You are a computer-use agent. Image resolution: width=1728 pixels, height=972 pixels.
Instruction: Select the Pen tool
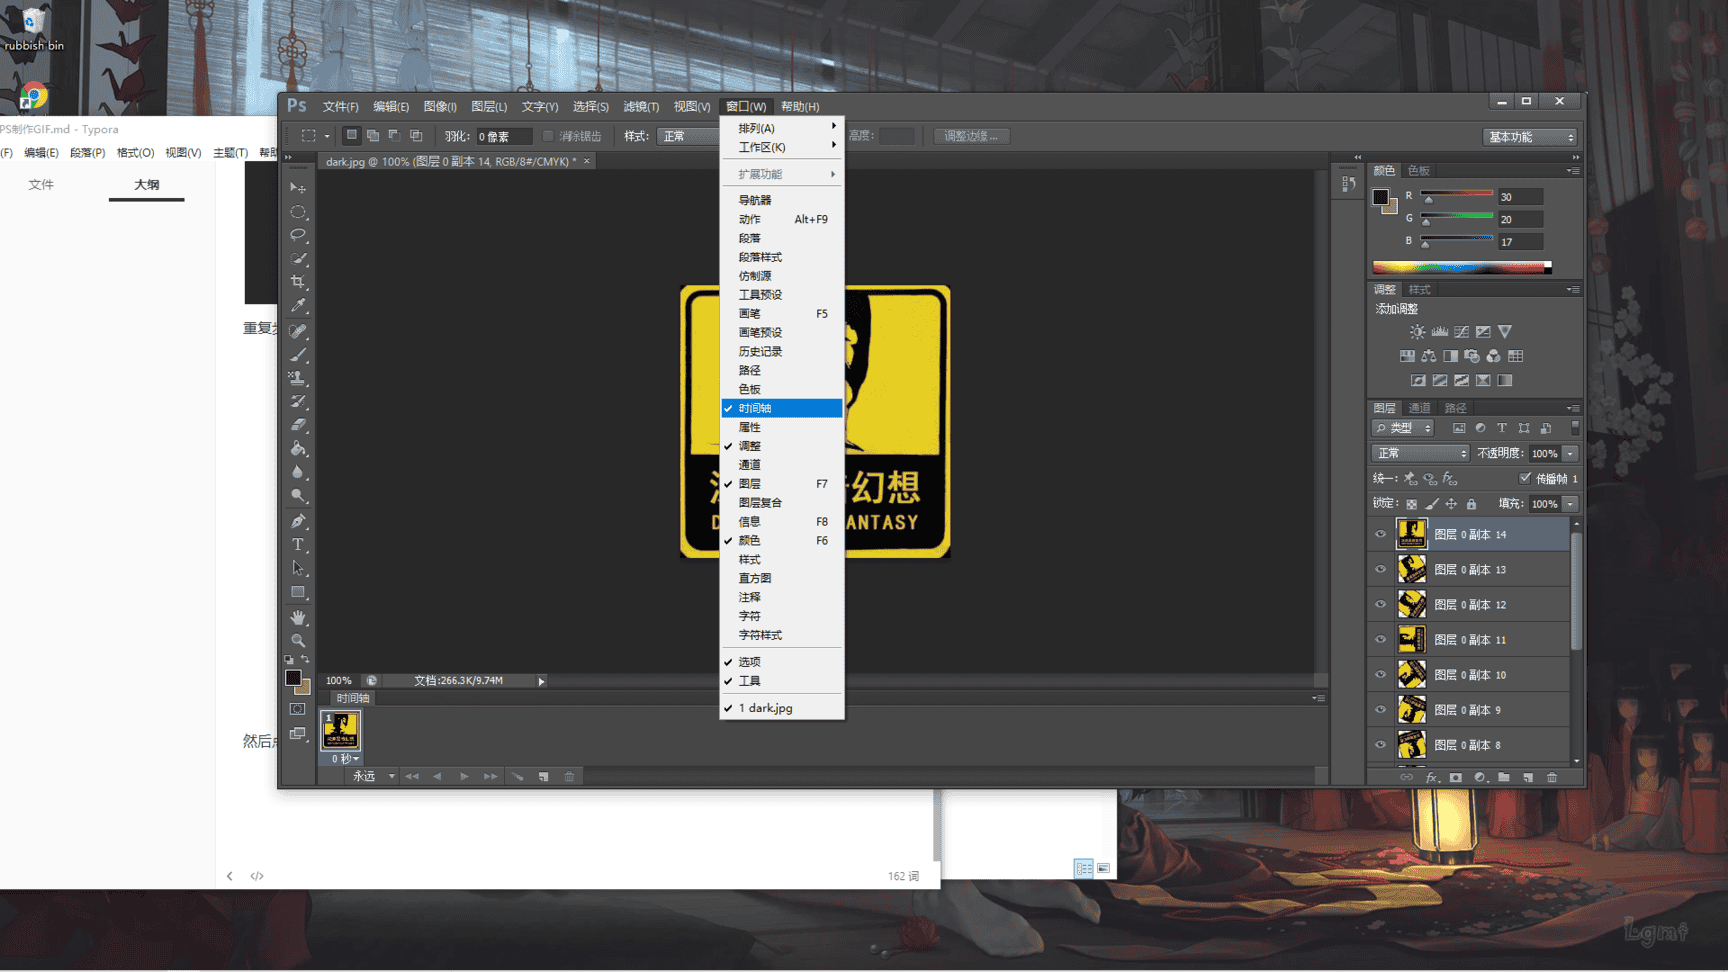pos(298,521)
